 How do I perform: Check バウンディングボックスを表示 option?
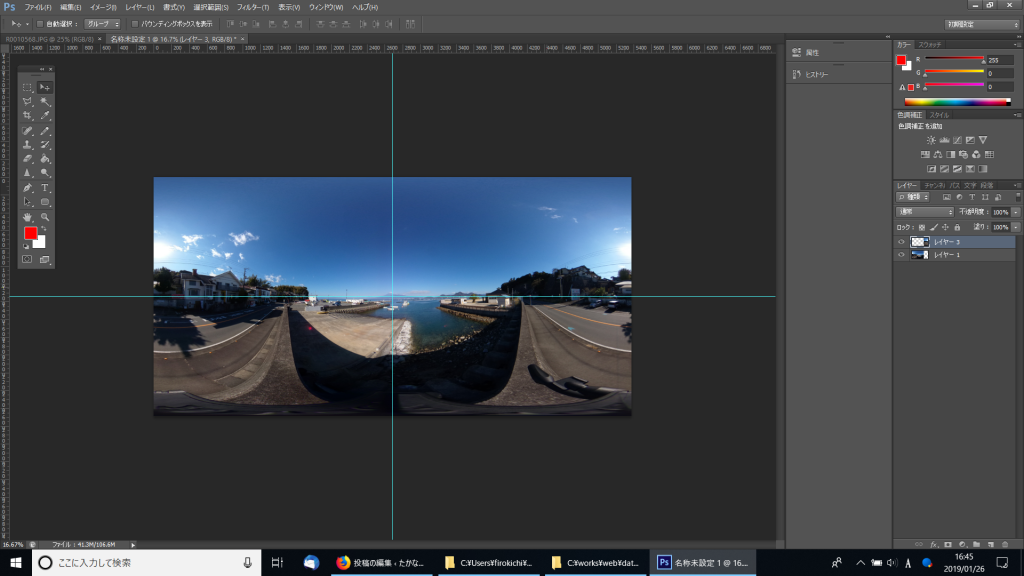tap(134, 23)
